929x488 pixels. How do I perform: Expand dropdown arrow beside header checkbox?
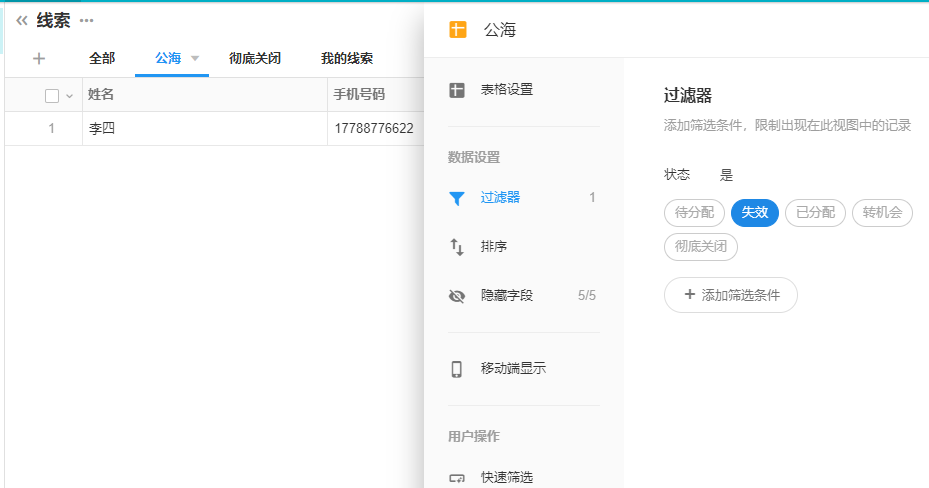pos(69,96)
